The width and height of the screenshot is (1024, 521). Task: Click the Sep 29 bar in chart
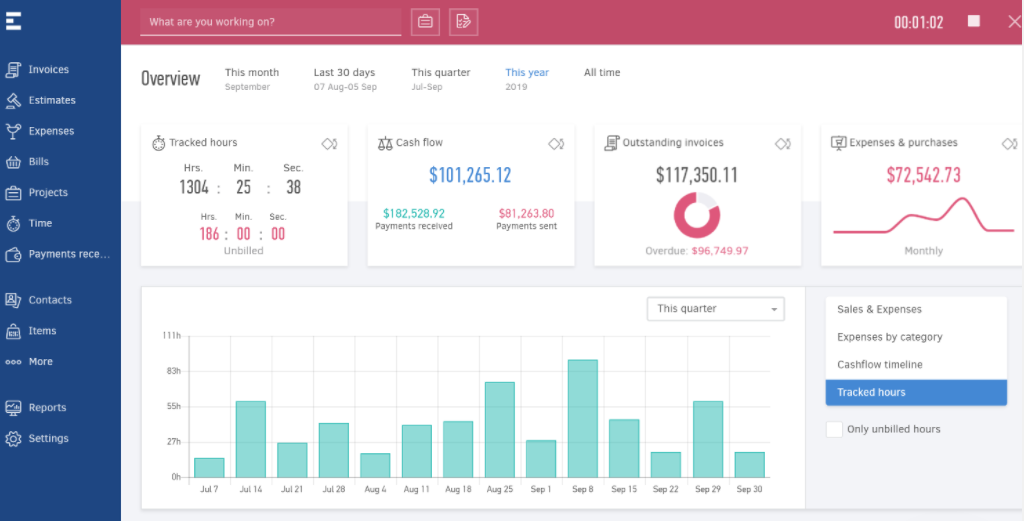click(x=708, y=439)
